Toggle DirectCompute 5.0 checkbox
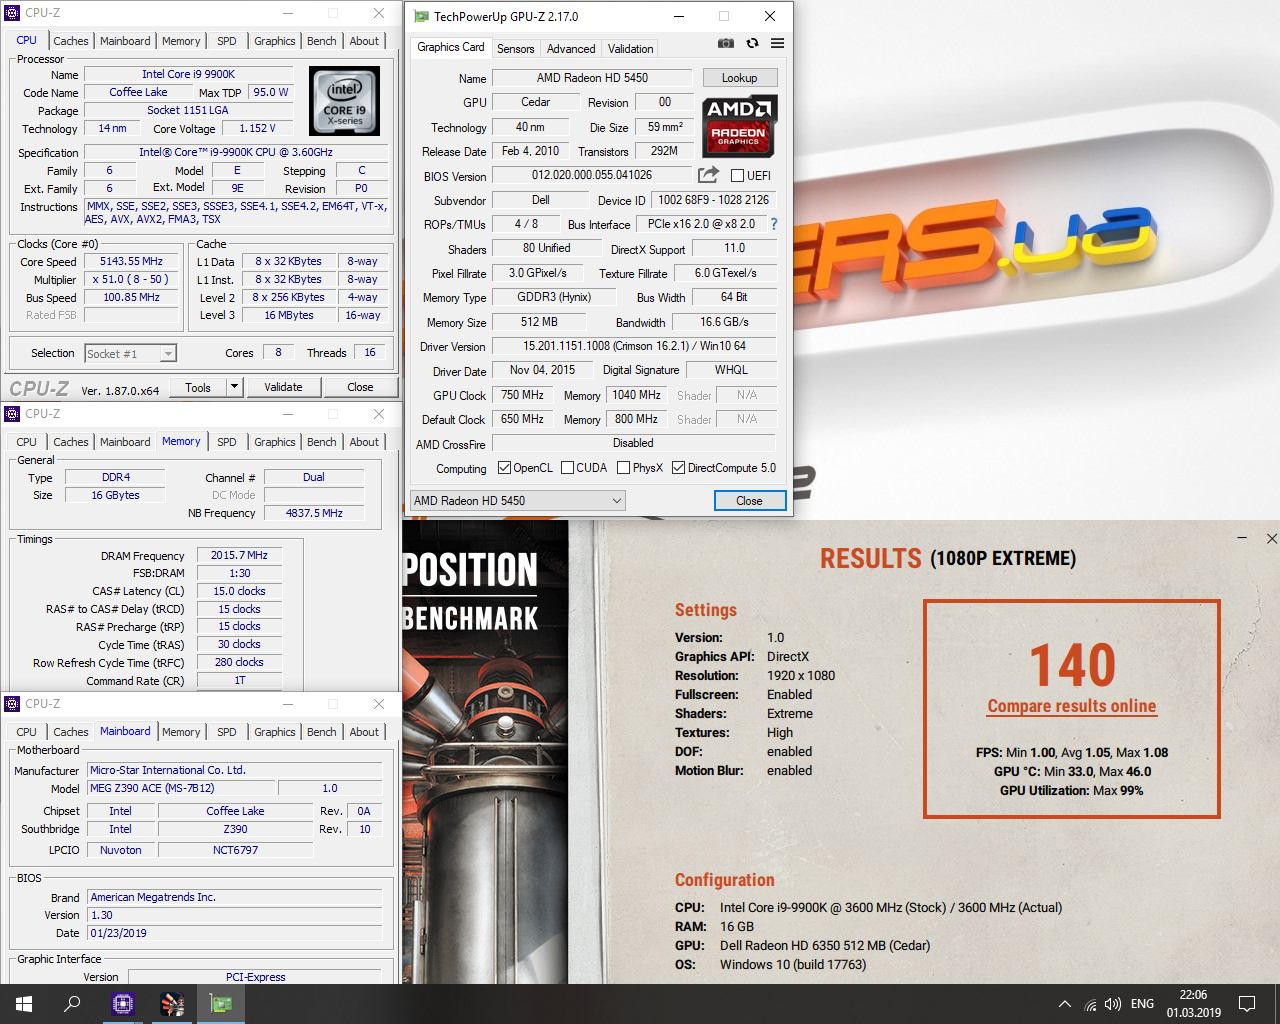The width and height of the screenshot is (1280, 1024). [678, 468]
